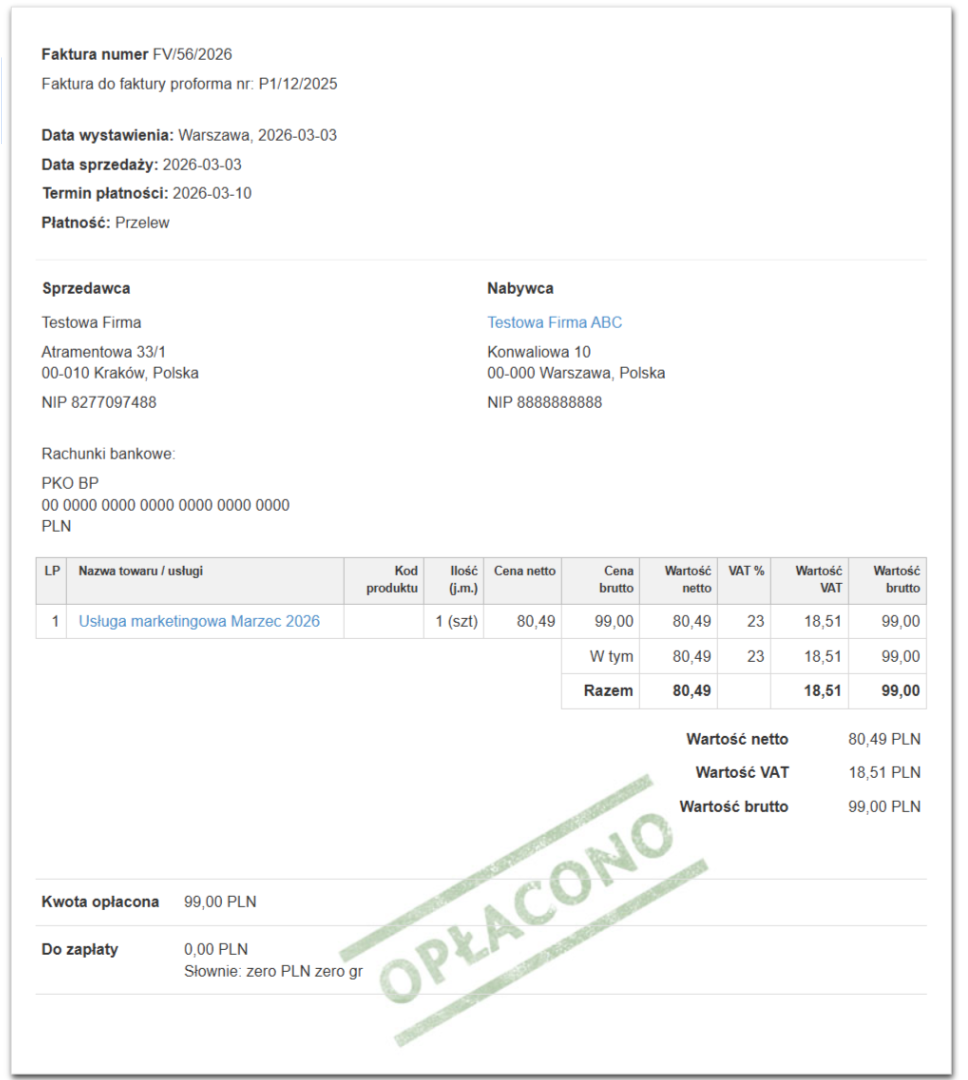968x1080 pixels.
Task: Open the Testowa Firma ABC buyer link
Action: [555, 322]
